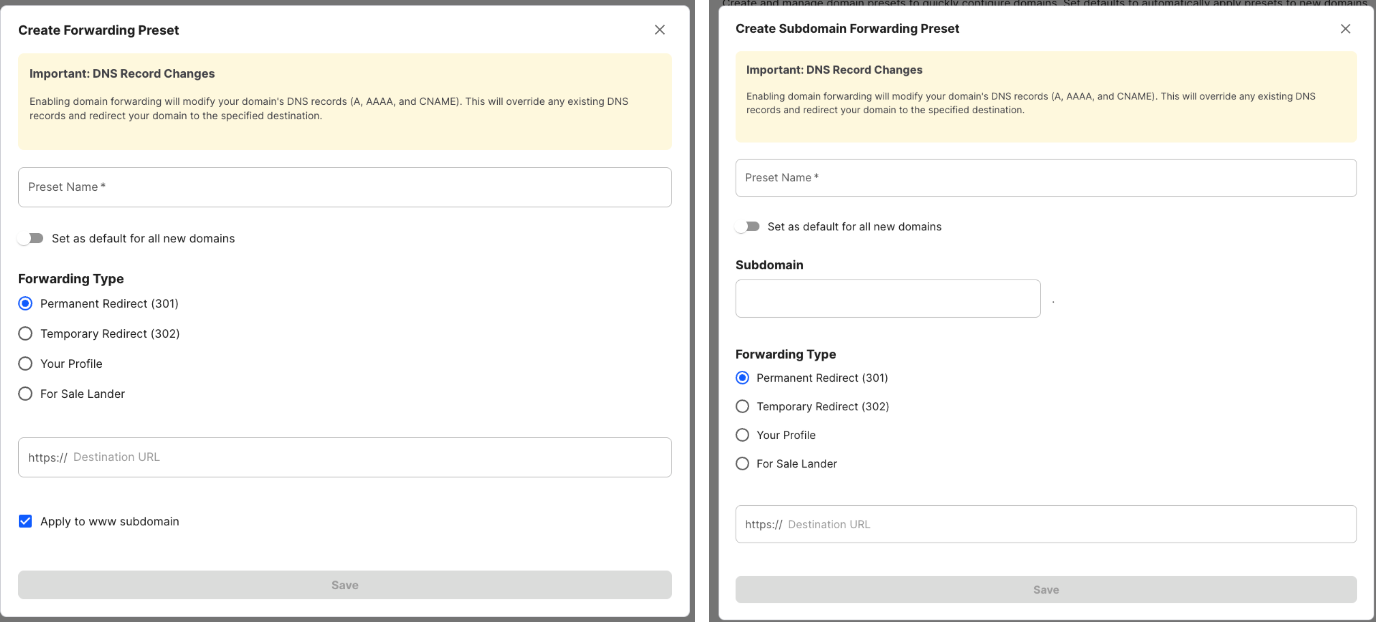
Task: Toggle default for new domains in Subdomain Forwarding dialog
Action: (x=747, y=227)
